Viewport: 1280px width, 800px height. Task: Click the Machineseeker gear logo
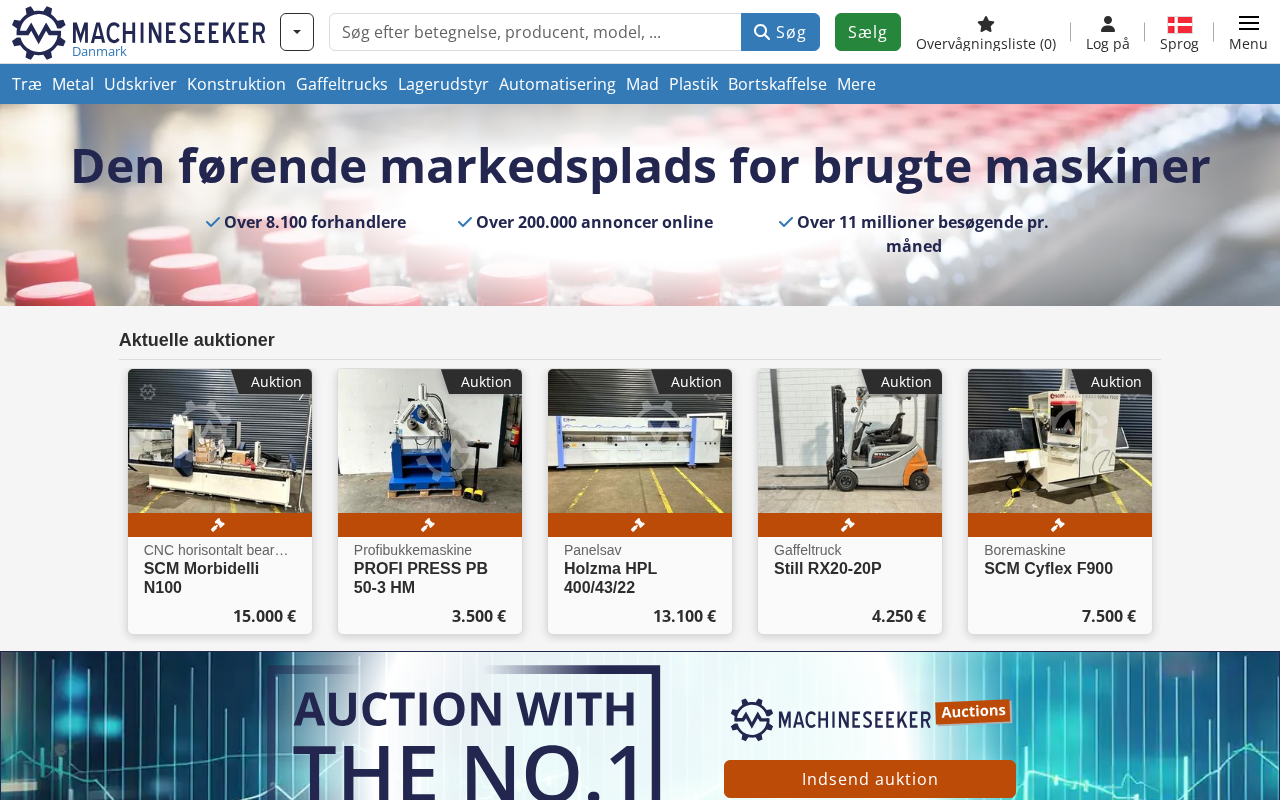coord(38,32)
